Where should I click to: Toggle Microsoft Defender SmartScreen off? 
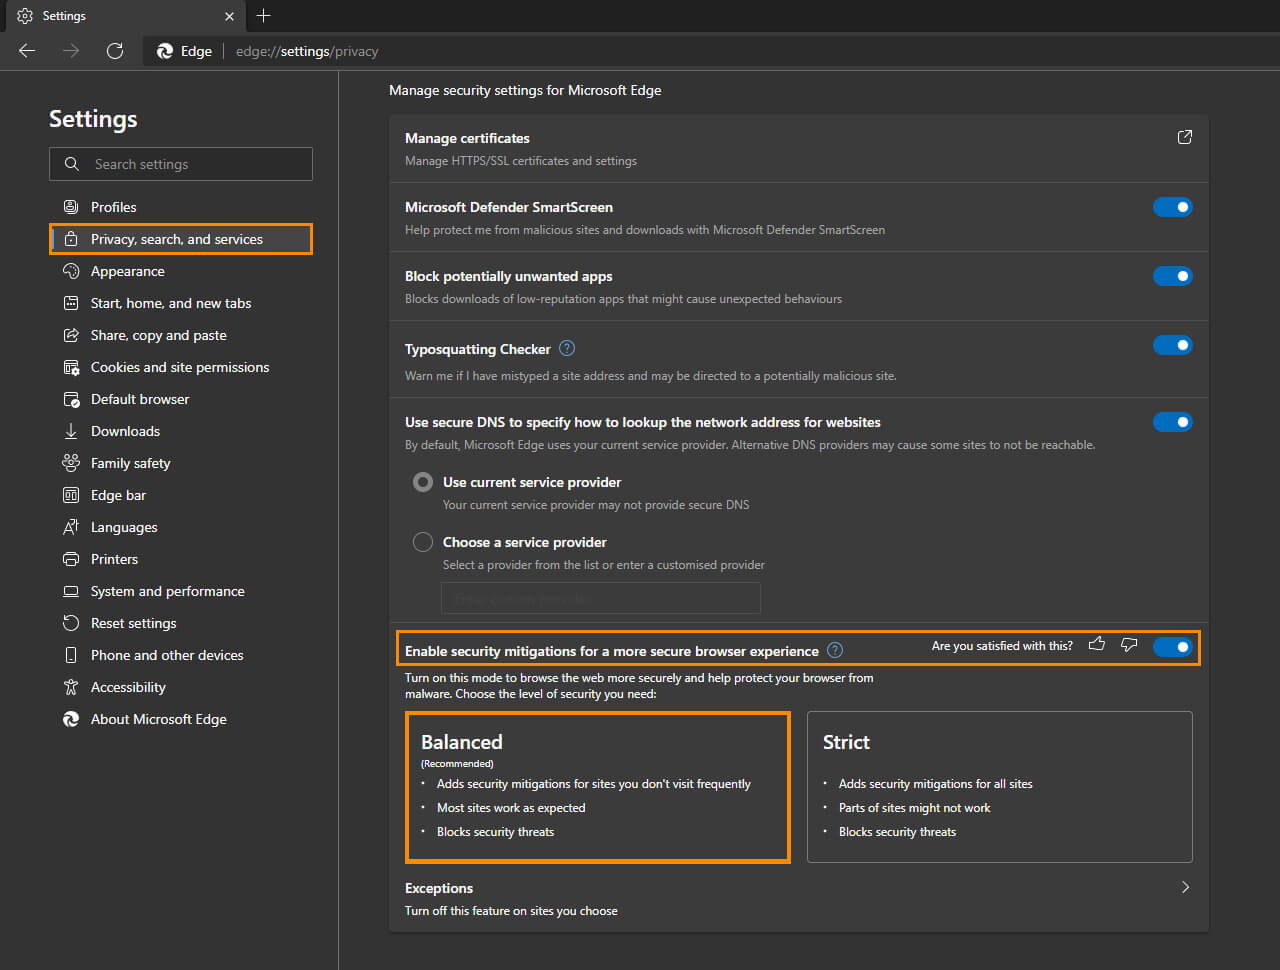1173,207
